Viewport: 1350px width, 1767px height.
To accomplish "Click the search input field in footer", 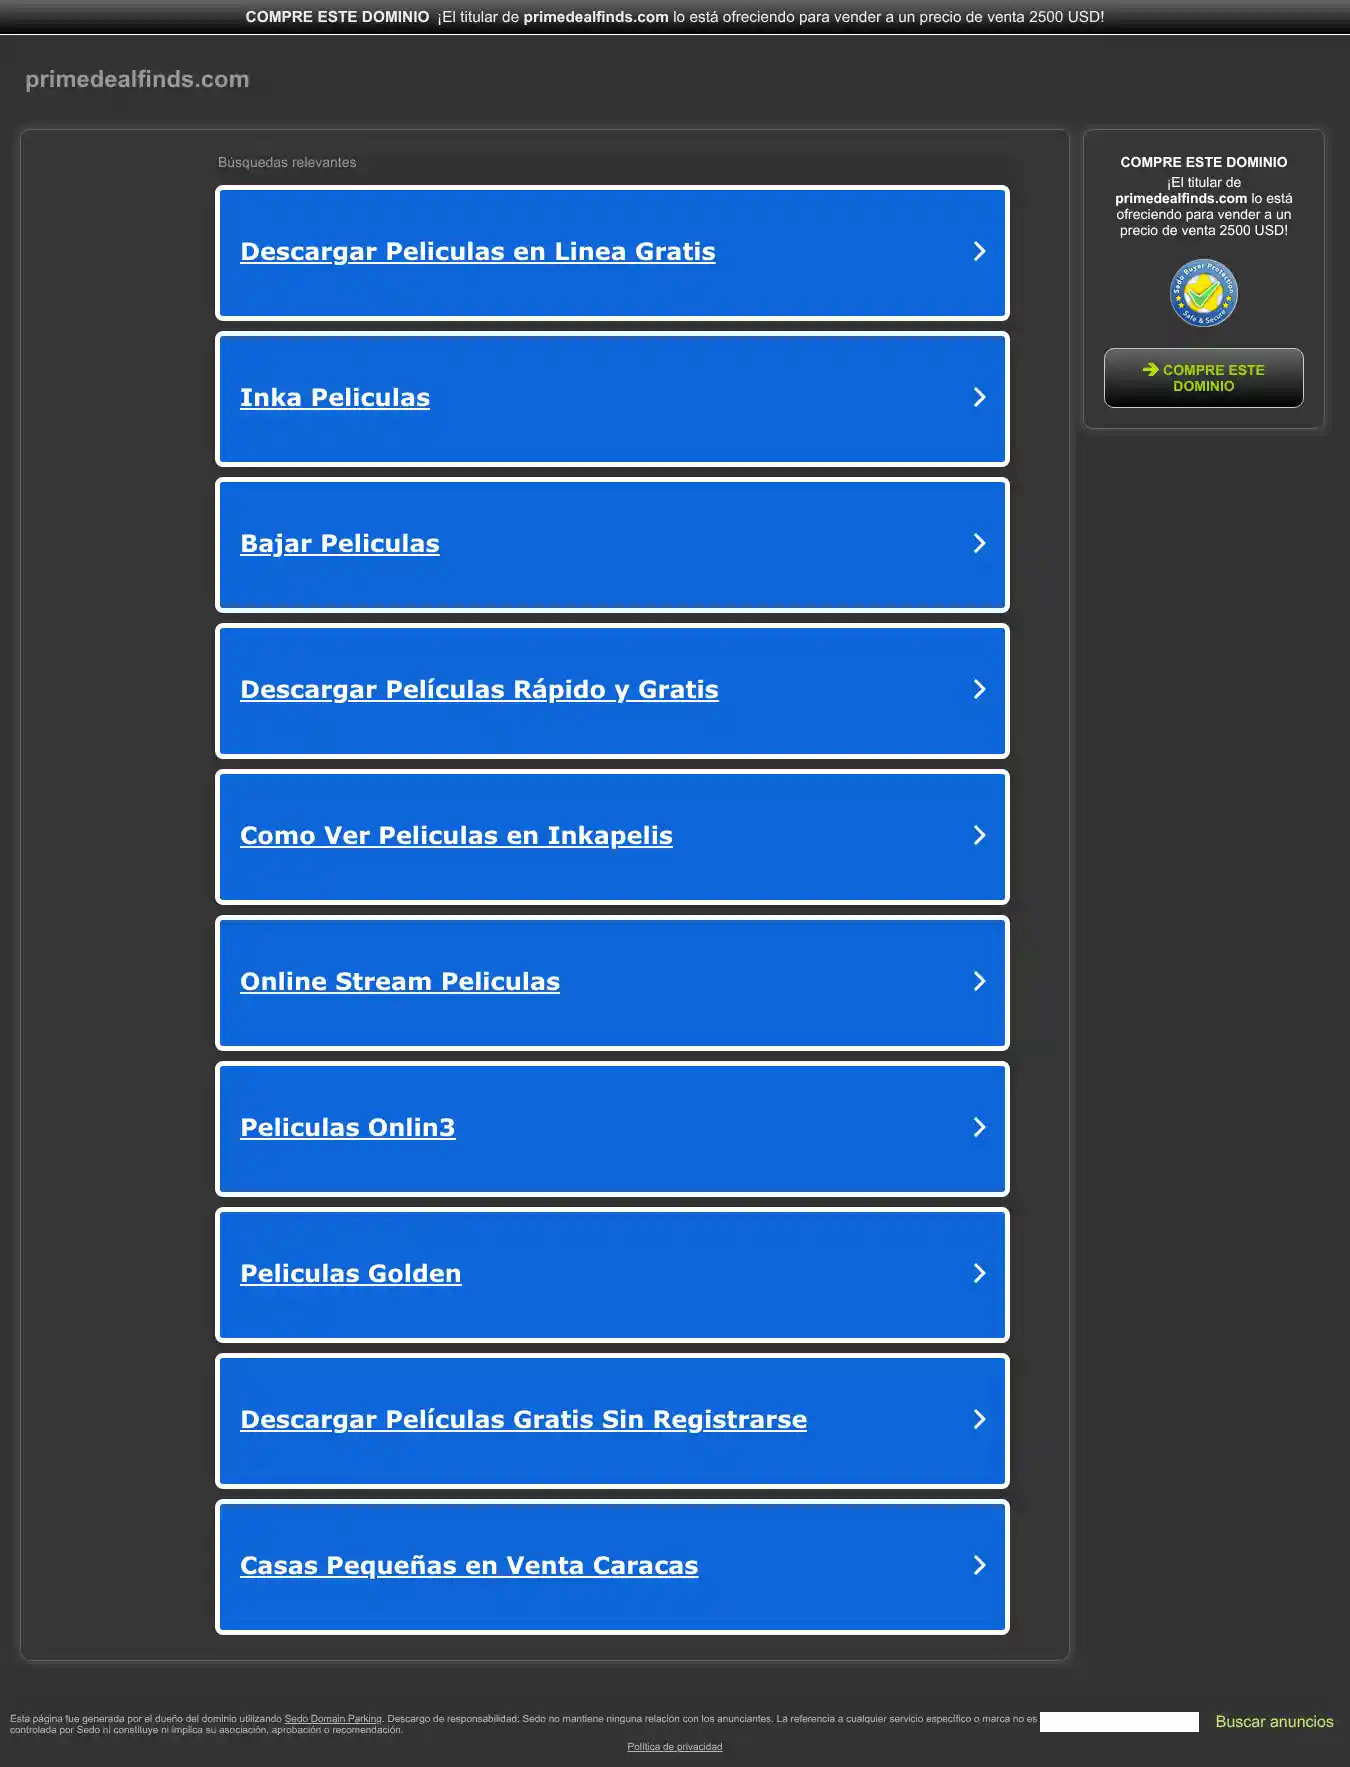I will click(1119, 1722).
